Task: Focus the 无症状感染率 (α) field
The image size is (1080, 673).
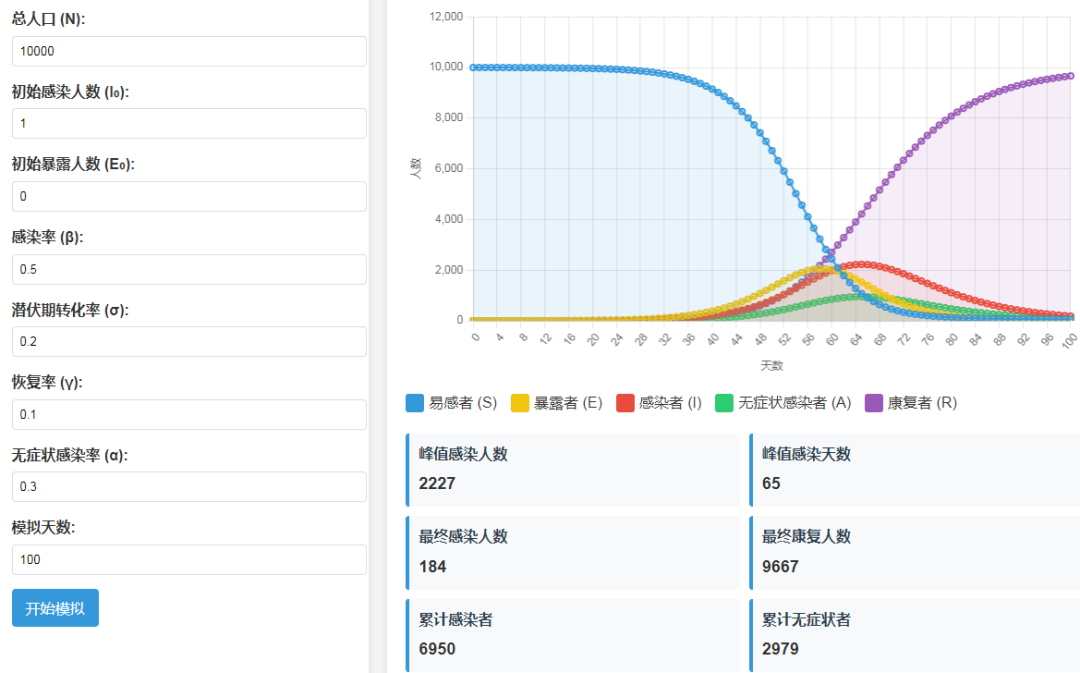Action: click(189, 487)
